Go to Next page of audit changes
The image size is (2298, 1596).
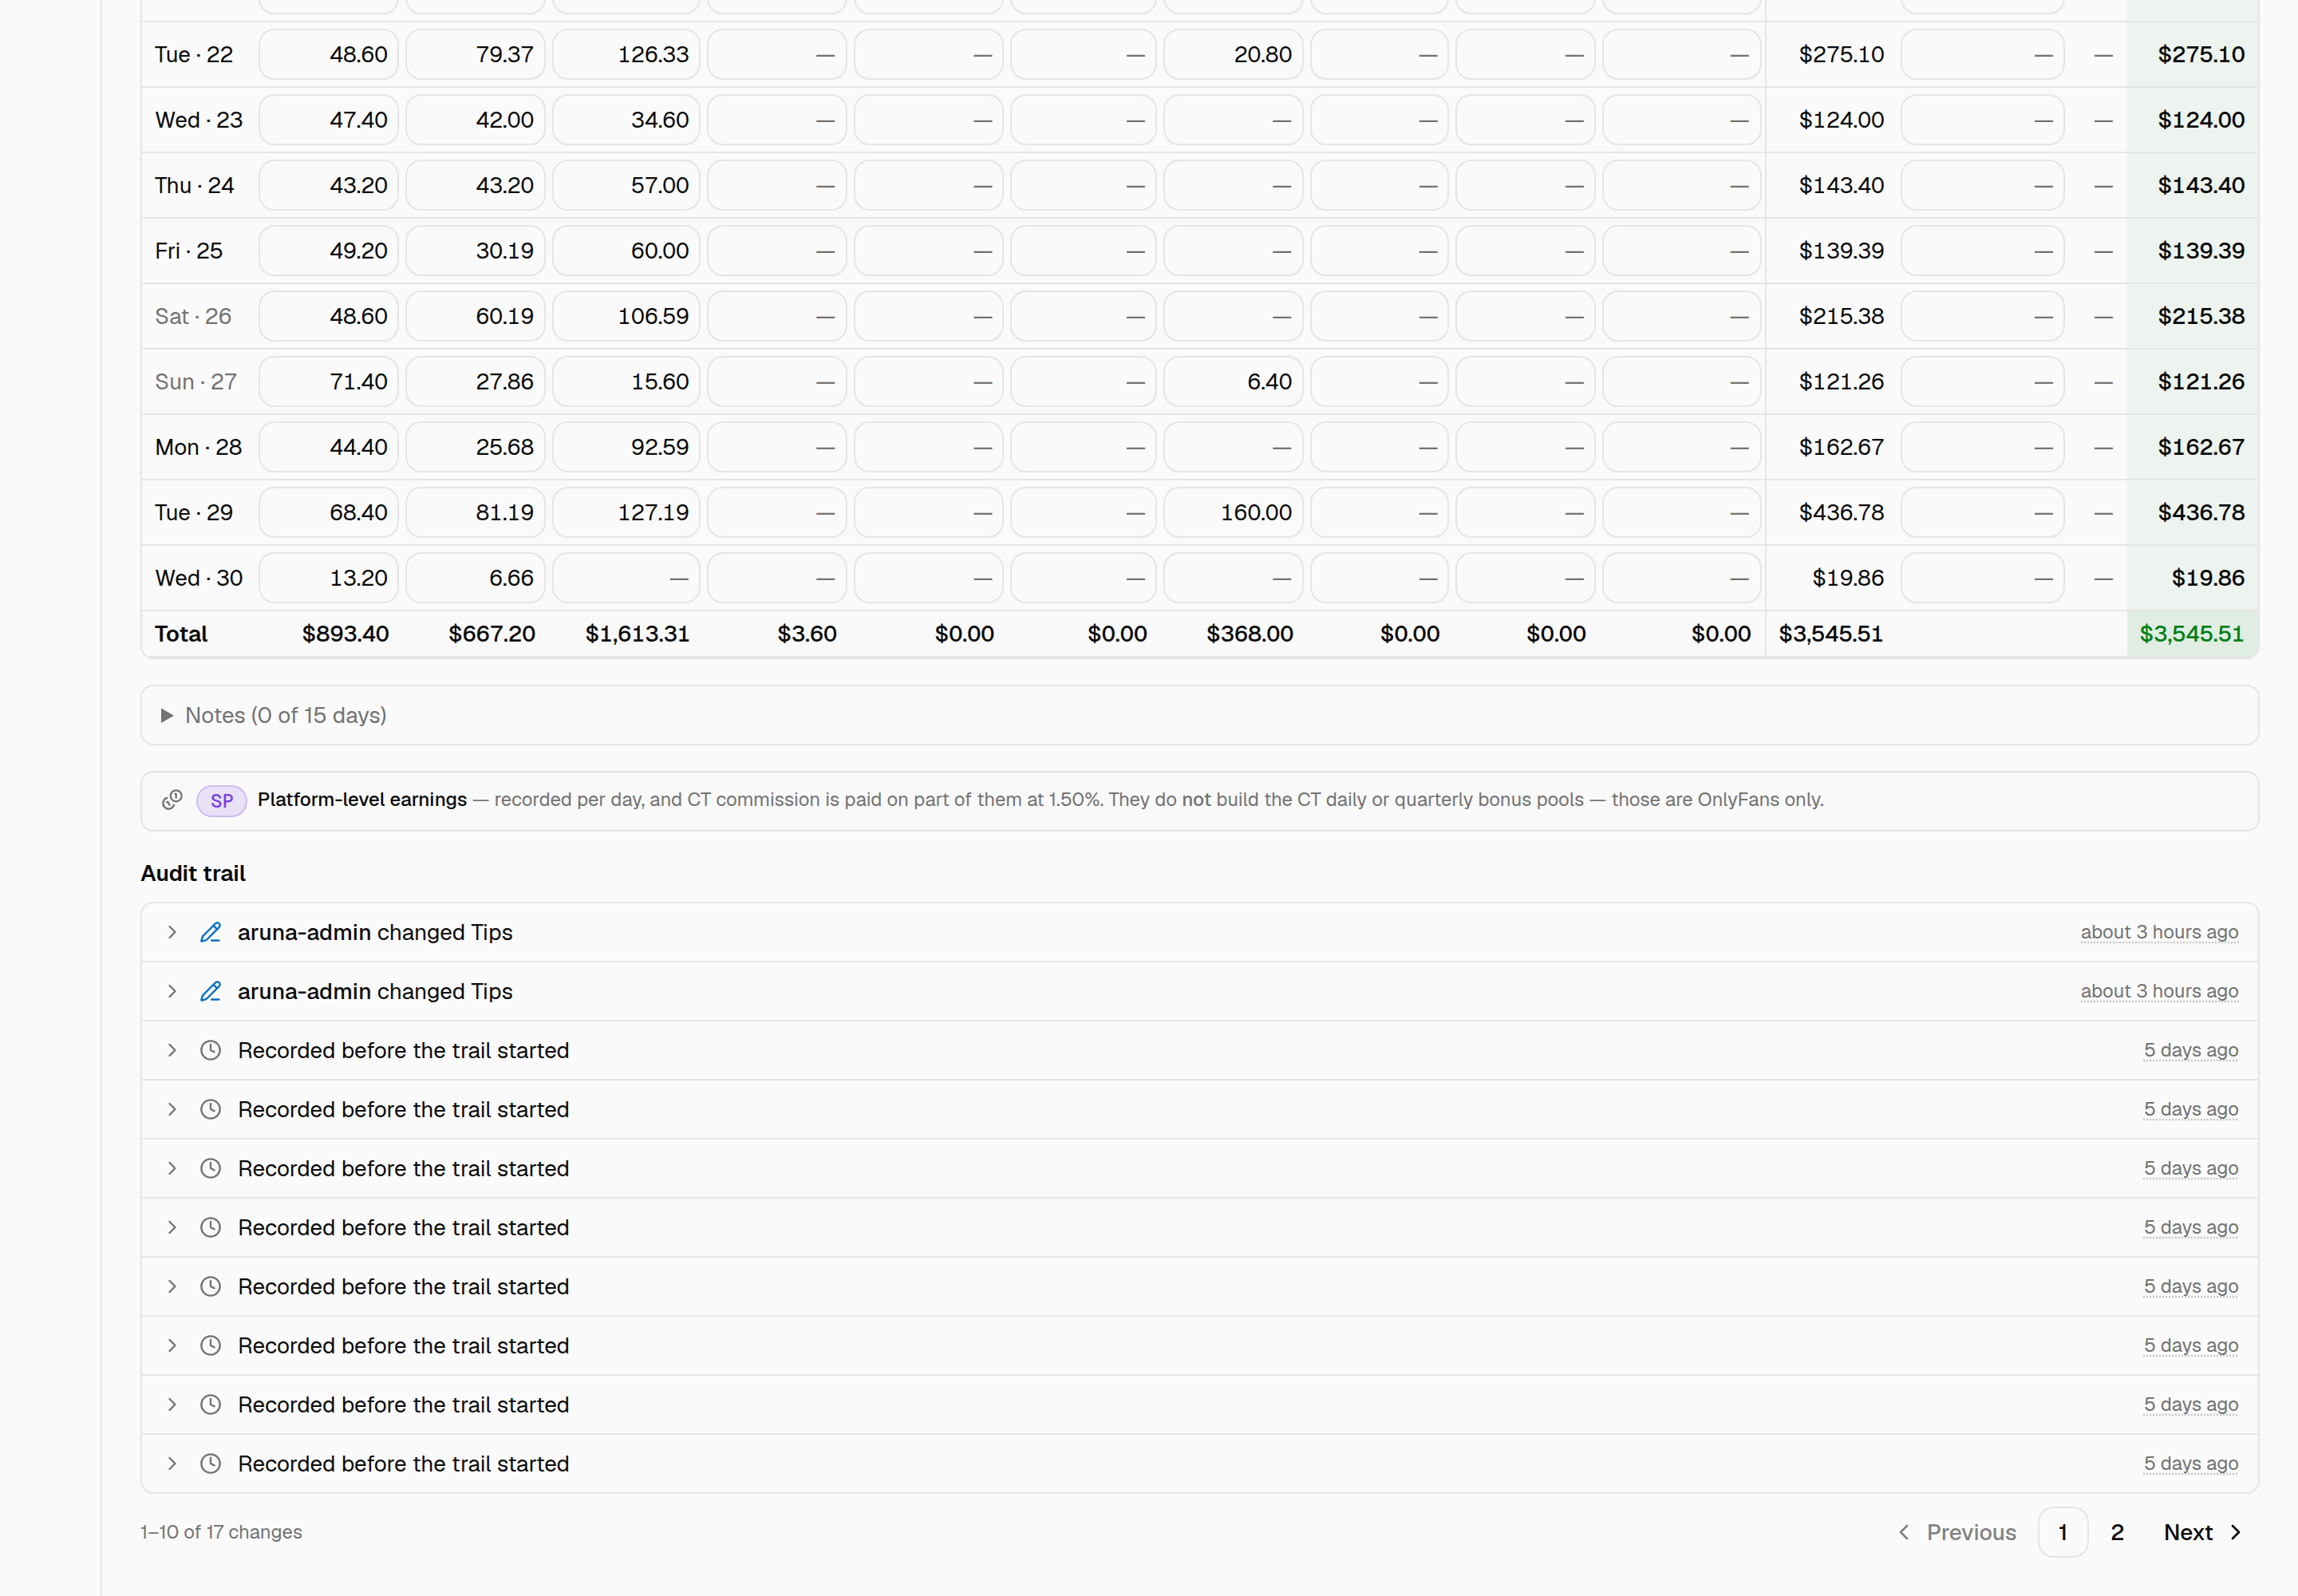pos(2203,1532)
